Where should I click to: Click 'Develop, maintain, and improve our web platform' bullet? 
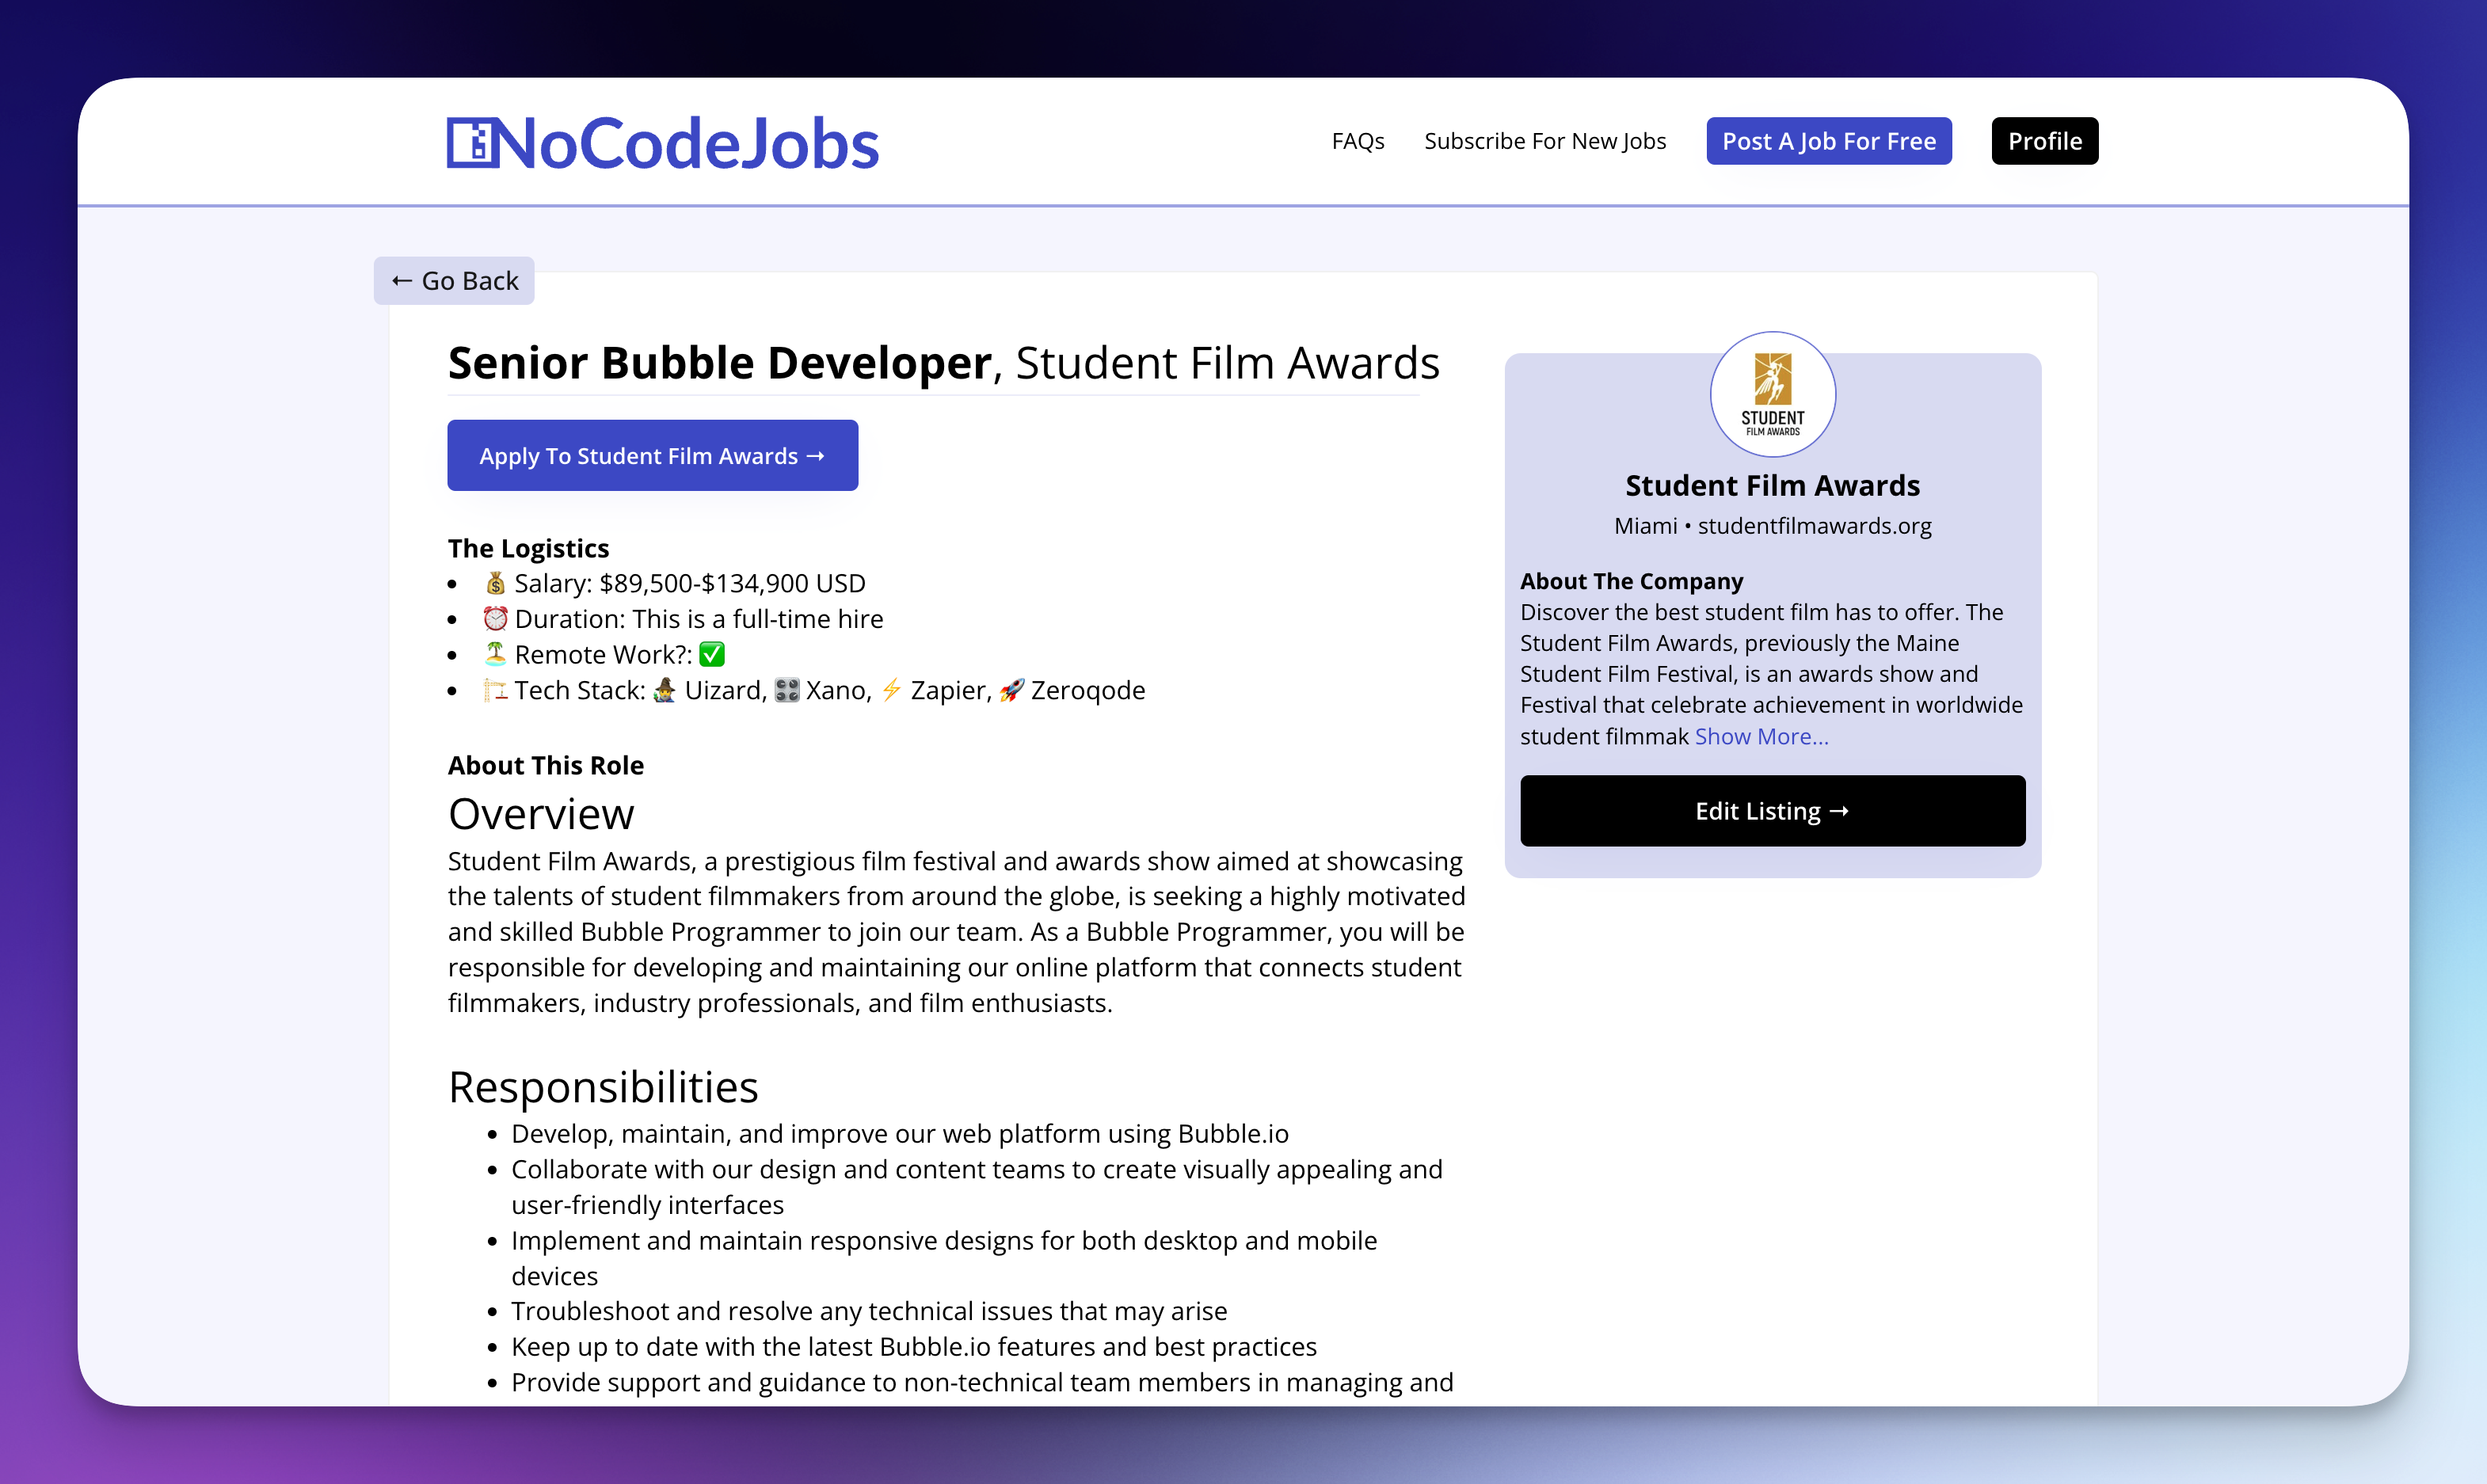pos(899,1133)
